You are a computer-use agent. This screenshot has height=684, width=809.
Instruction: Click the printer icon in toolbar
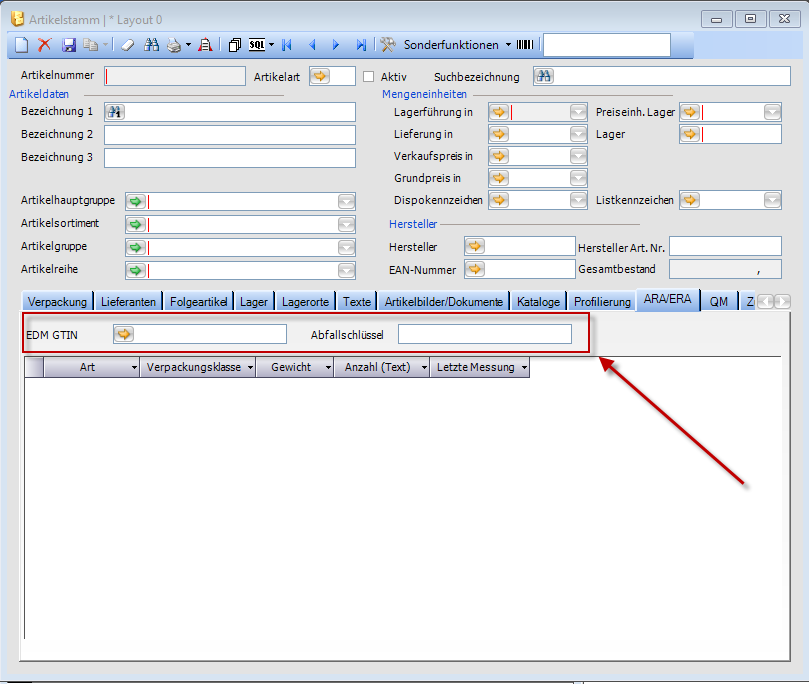[x=174, y=45]
